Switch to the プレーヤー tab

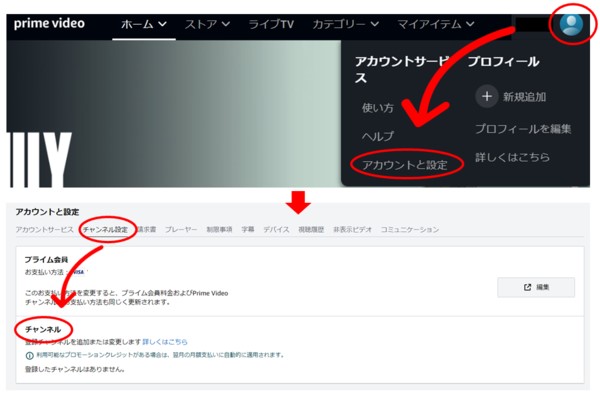coord(181,229)
